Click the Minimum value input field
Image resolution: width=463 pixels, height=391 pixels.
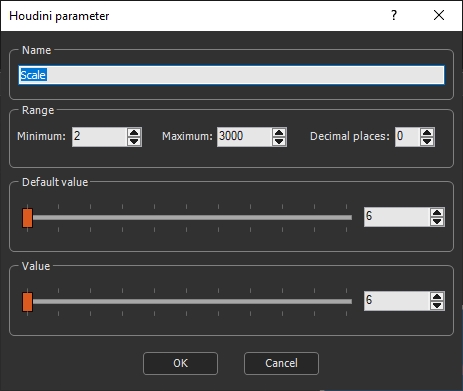pos(99,137)
